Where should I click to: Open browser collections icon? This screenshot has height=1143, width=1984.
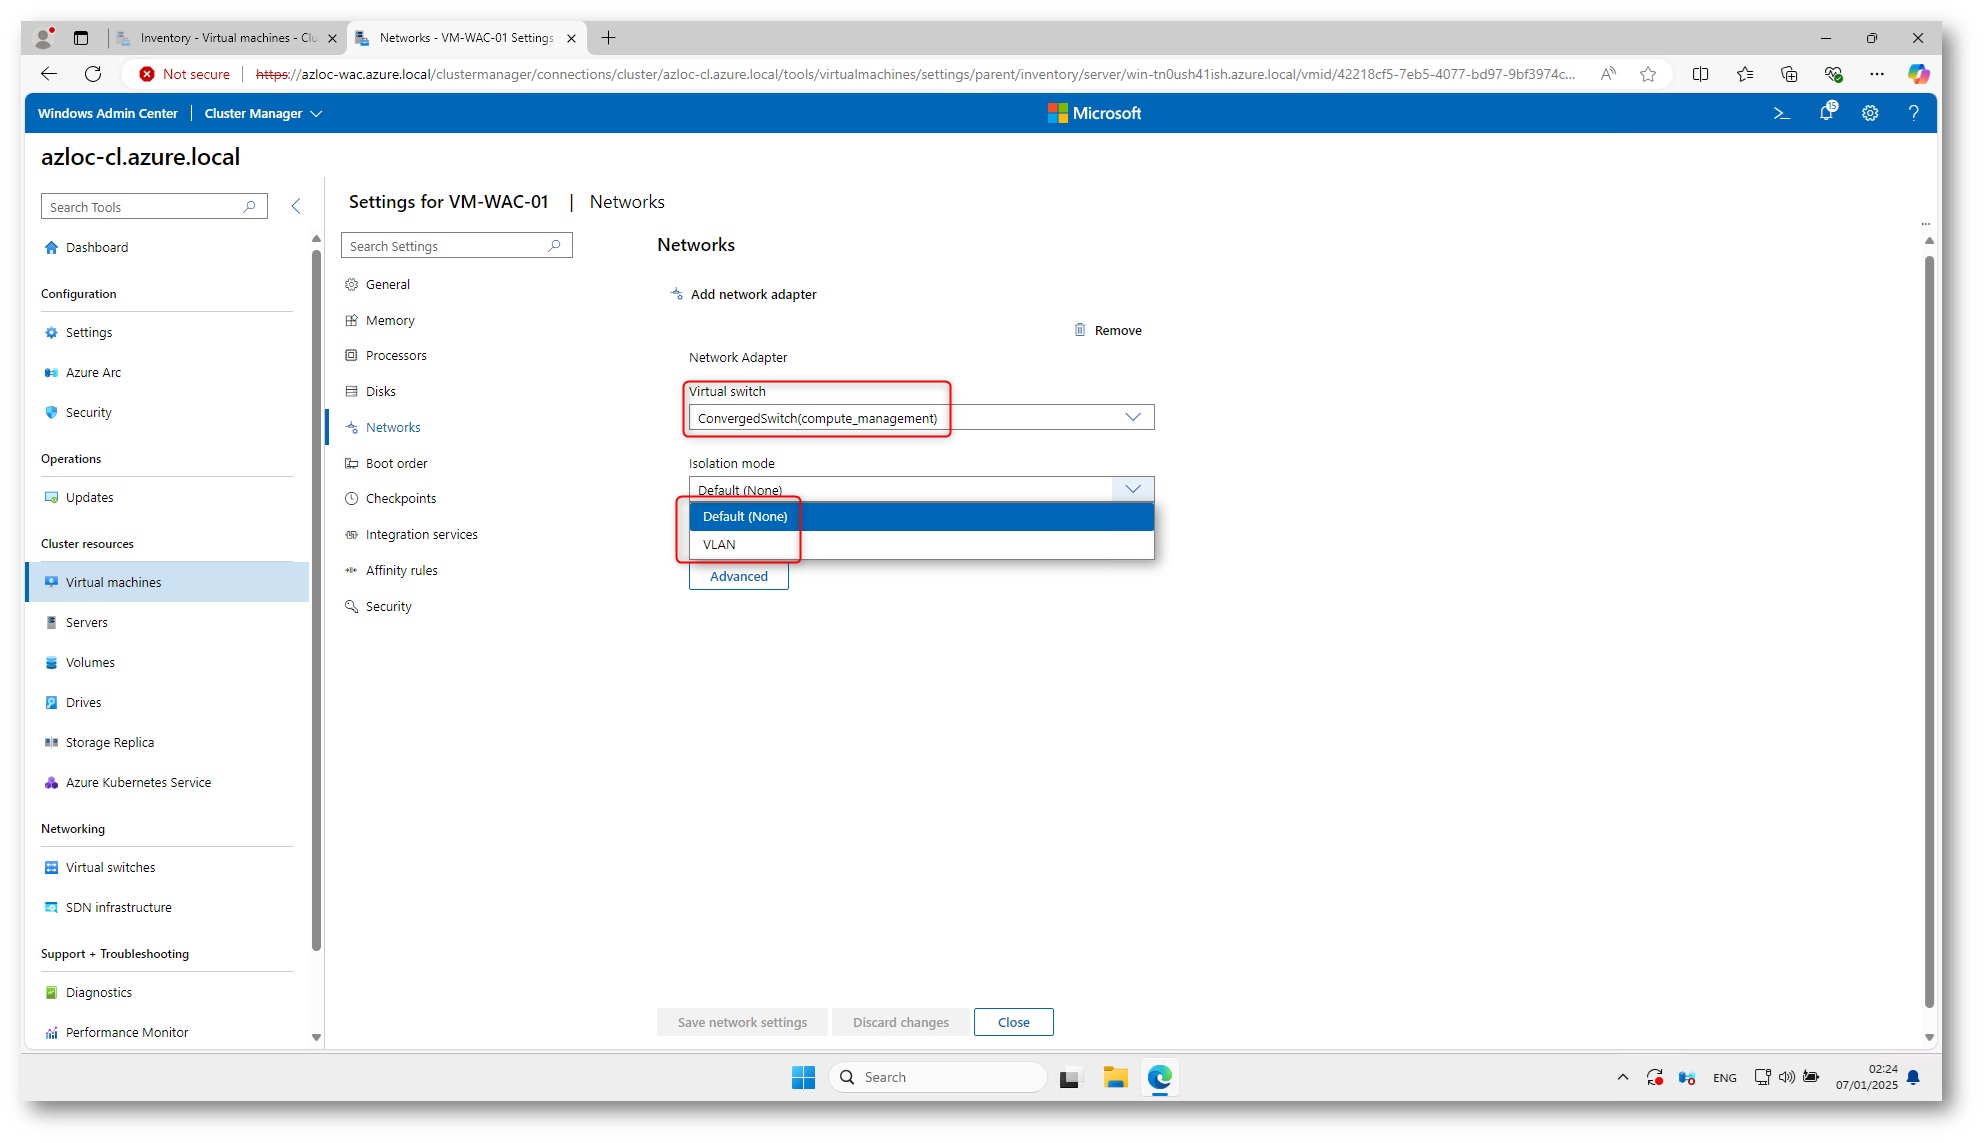click(1789, 74)
